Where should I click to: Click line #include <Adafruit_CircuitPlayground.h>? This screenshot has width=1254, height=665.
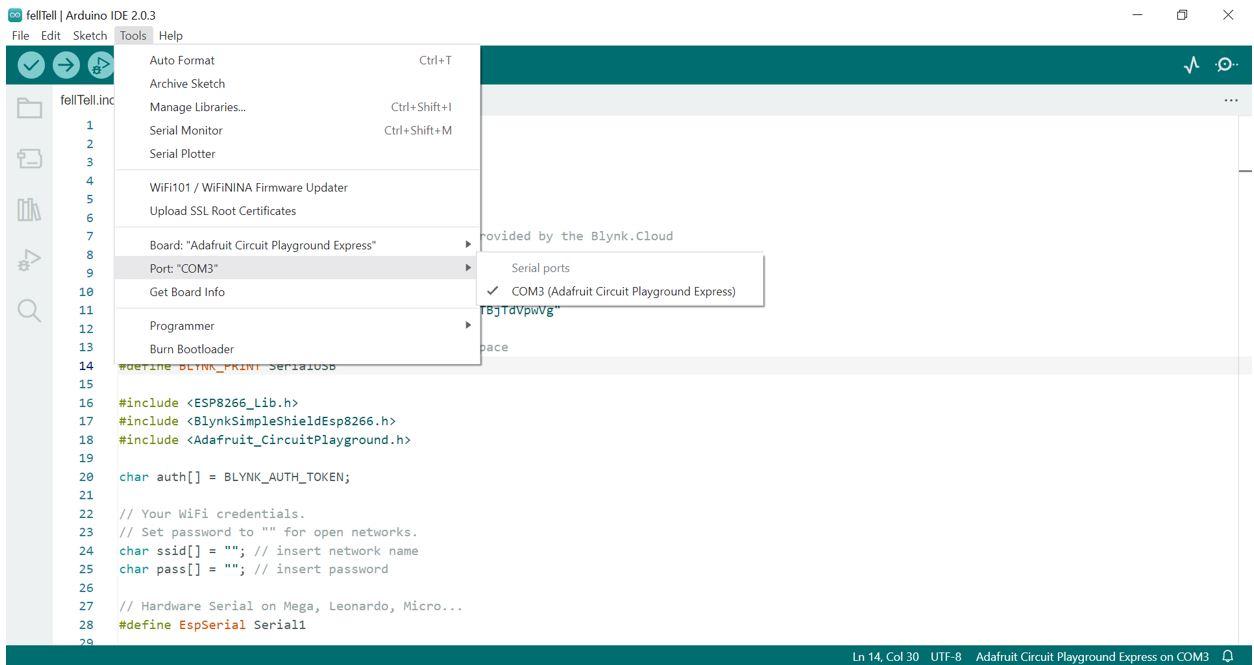pyautogui.click(x=264, y=439)
